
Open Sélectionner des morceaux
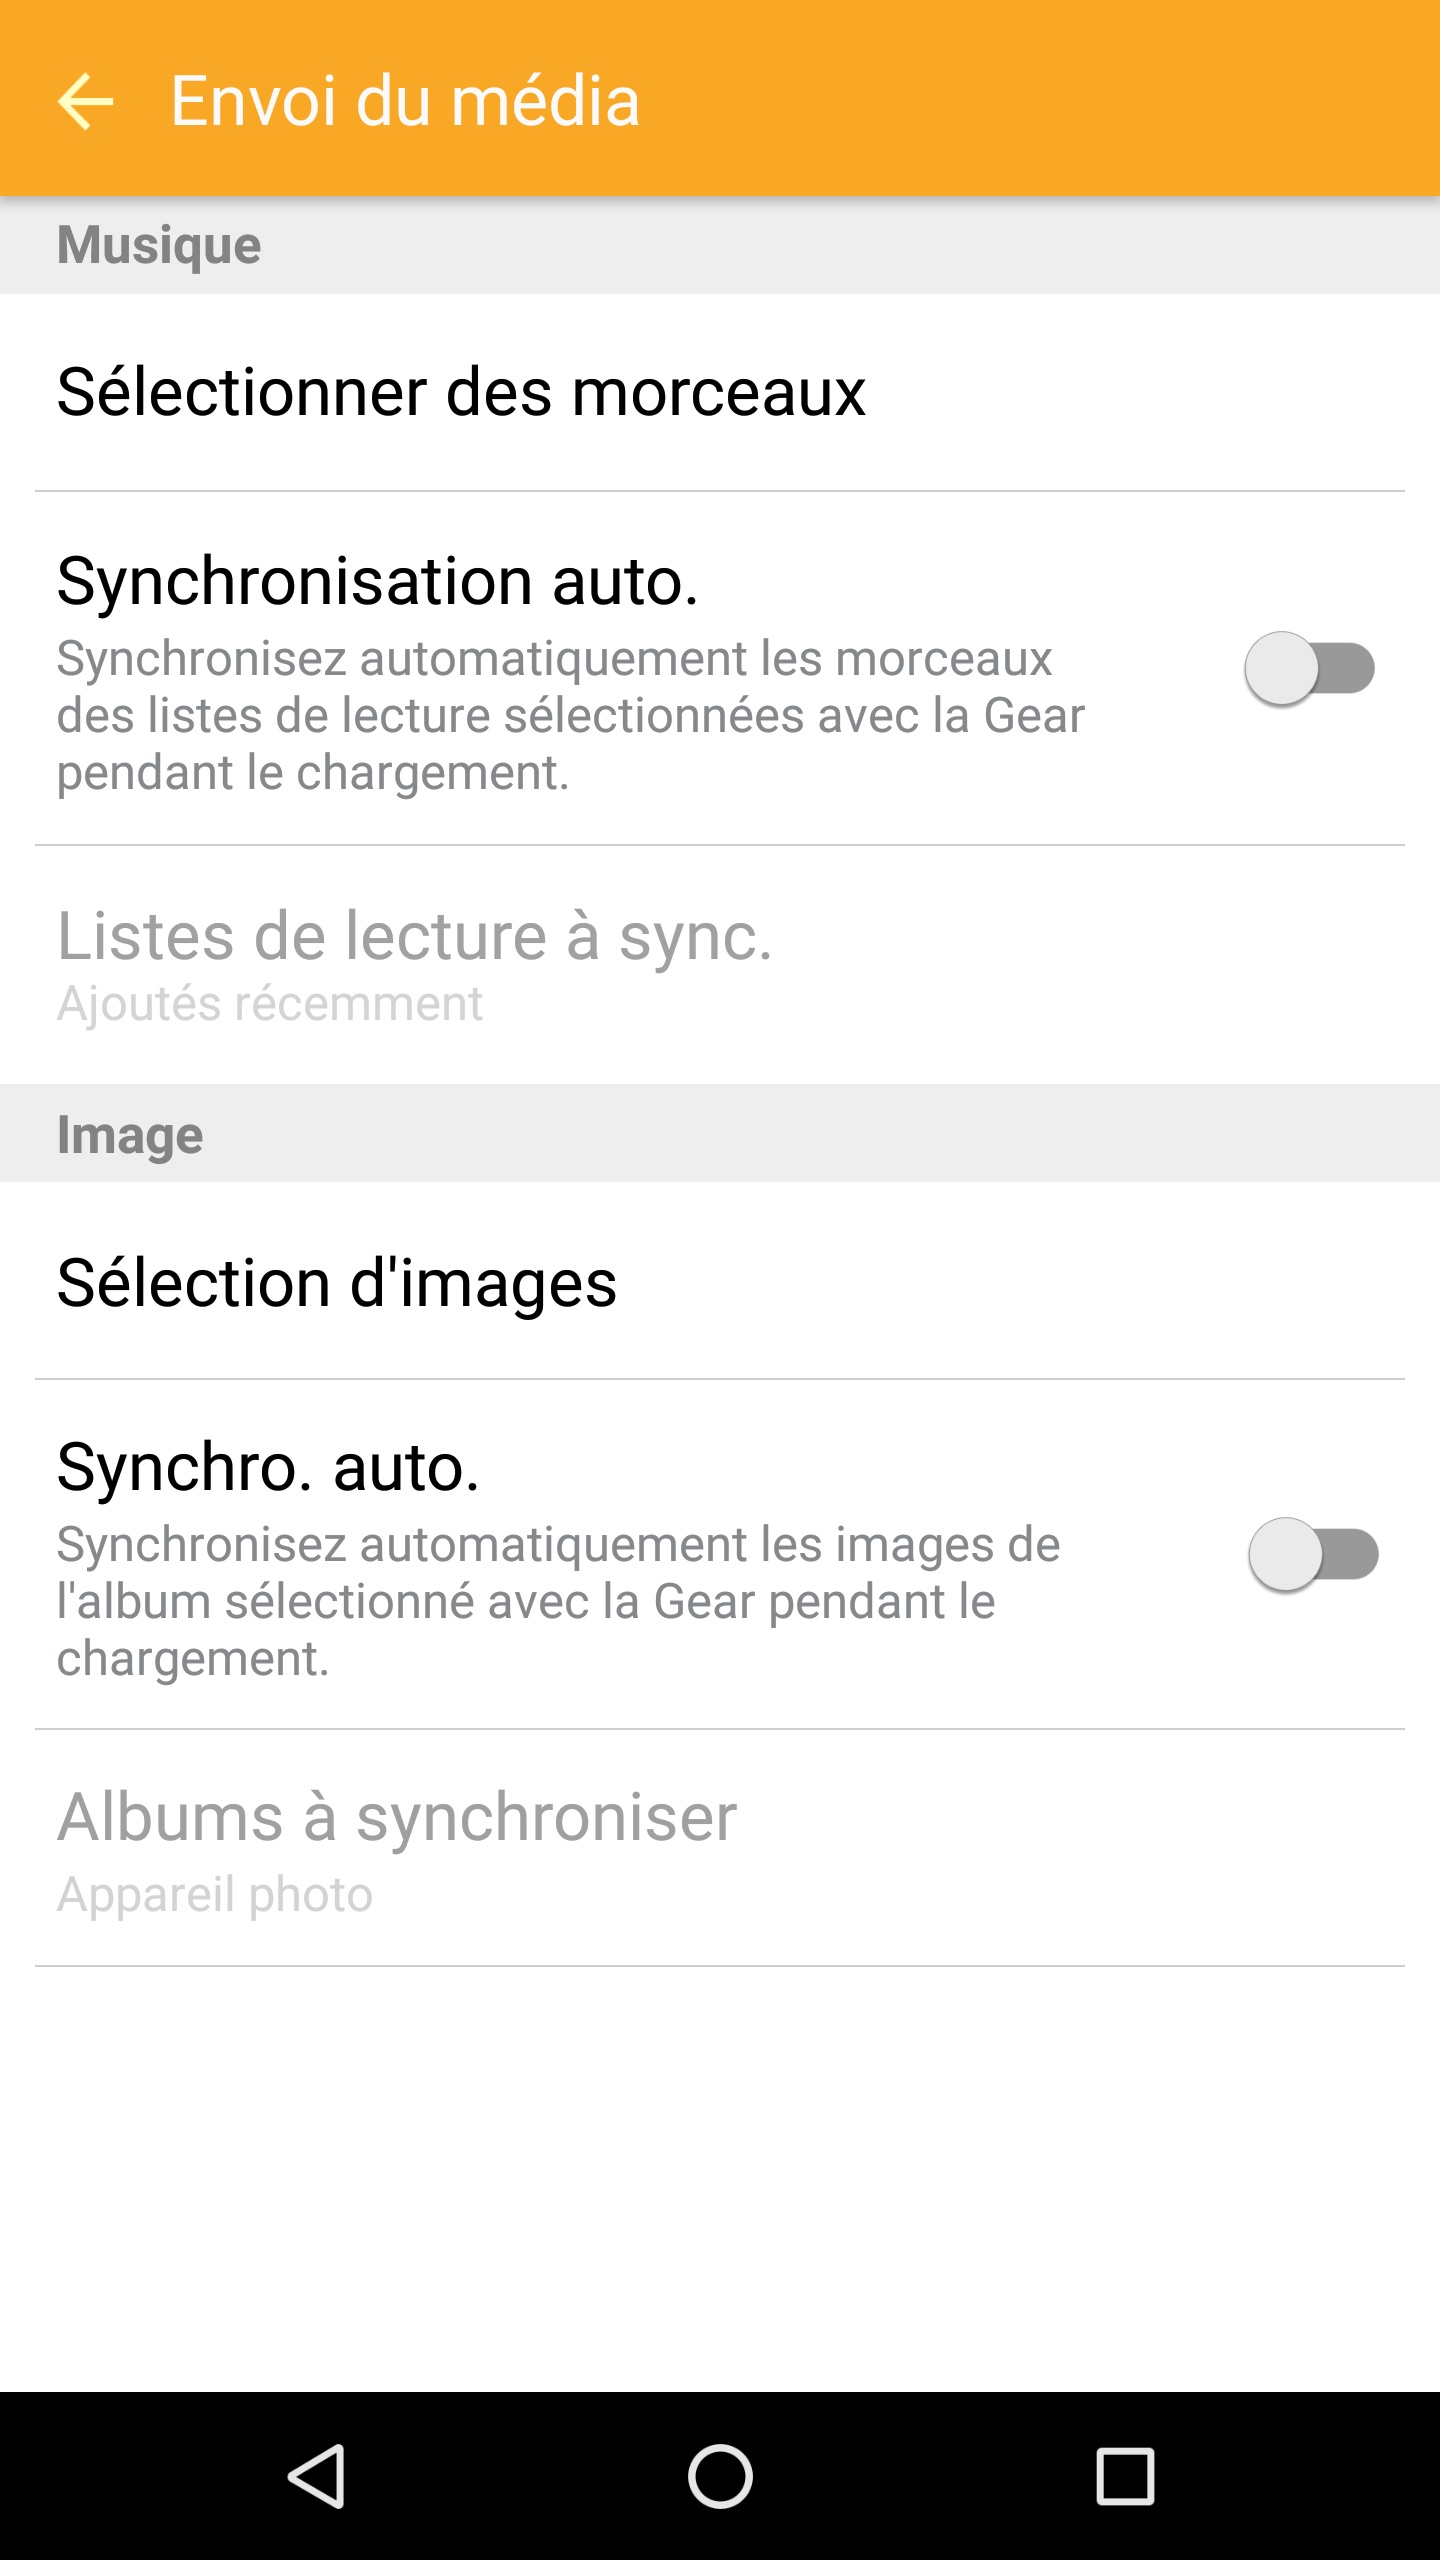(461, 392)
